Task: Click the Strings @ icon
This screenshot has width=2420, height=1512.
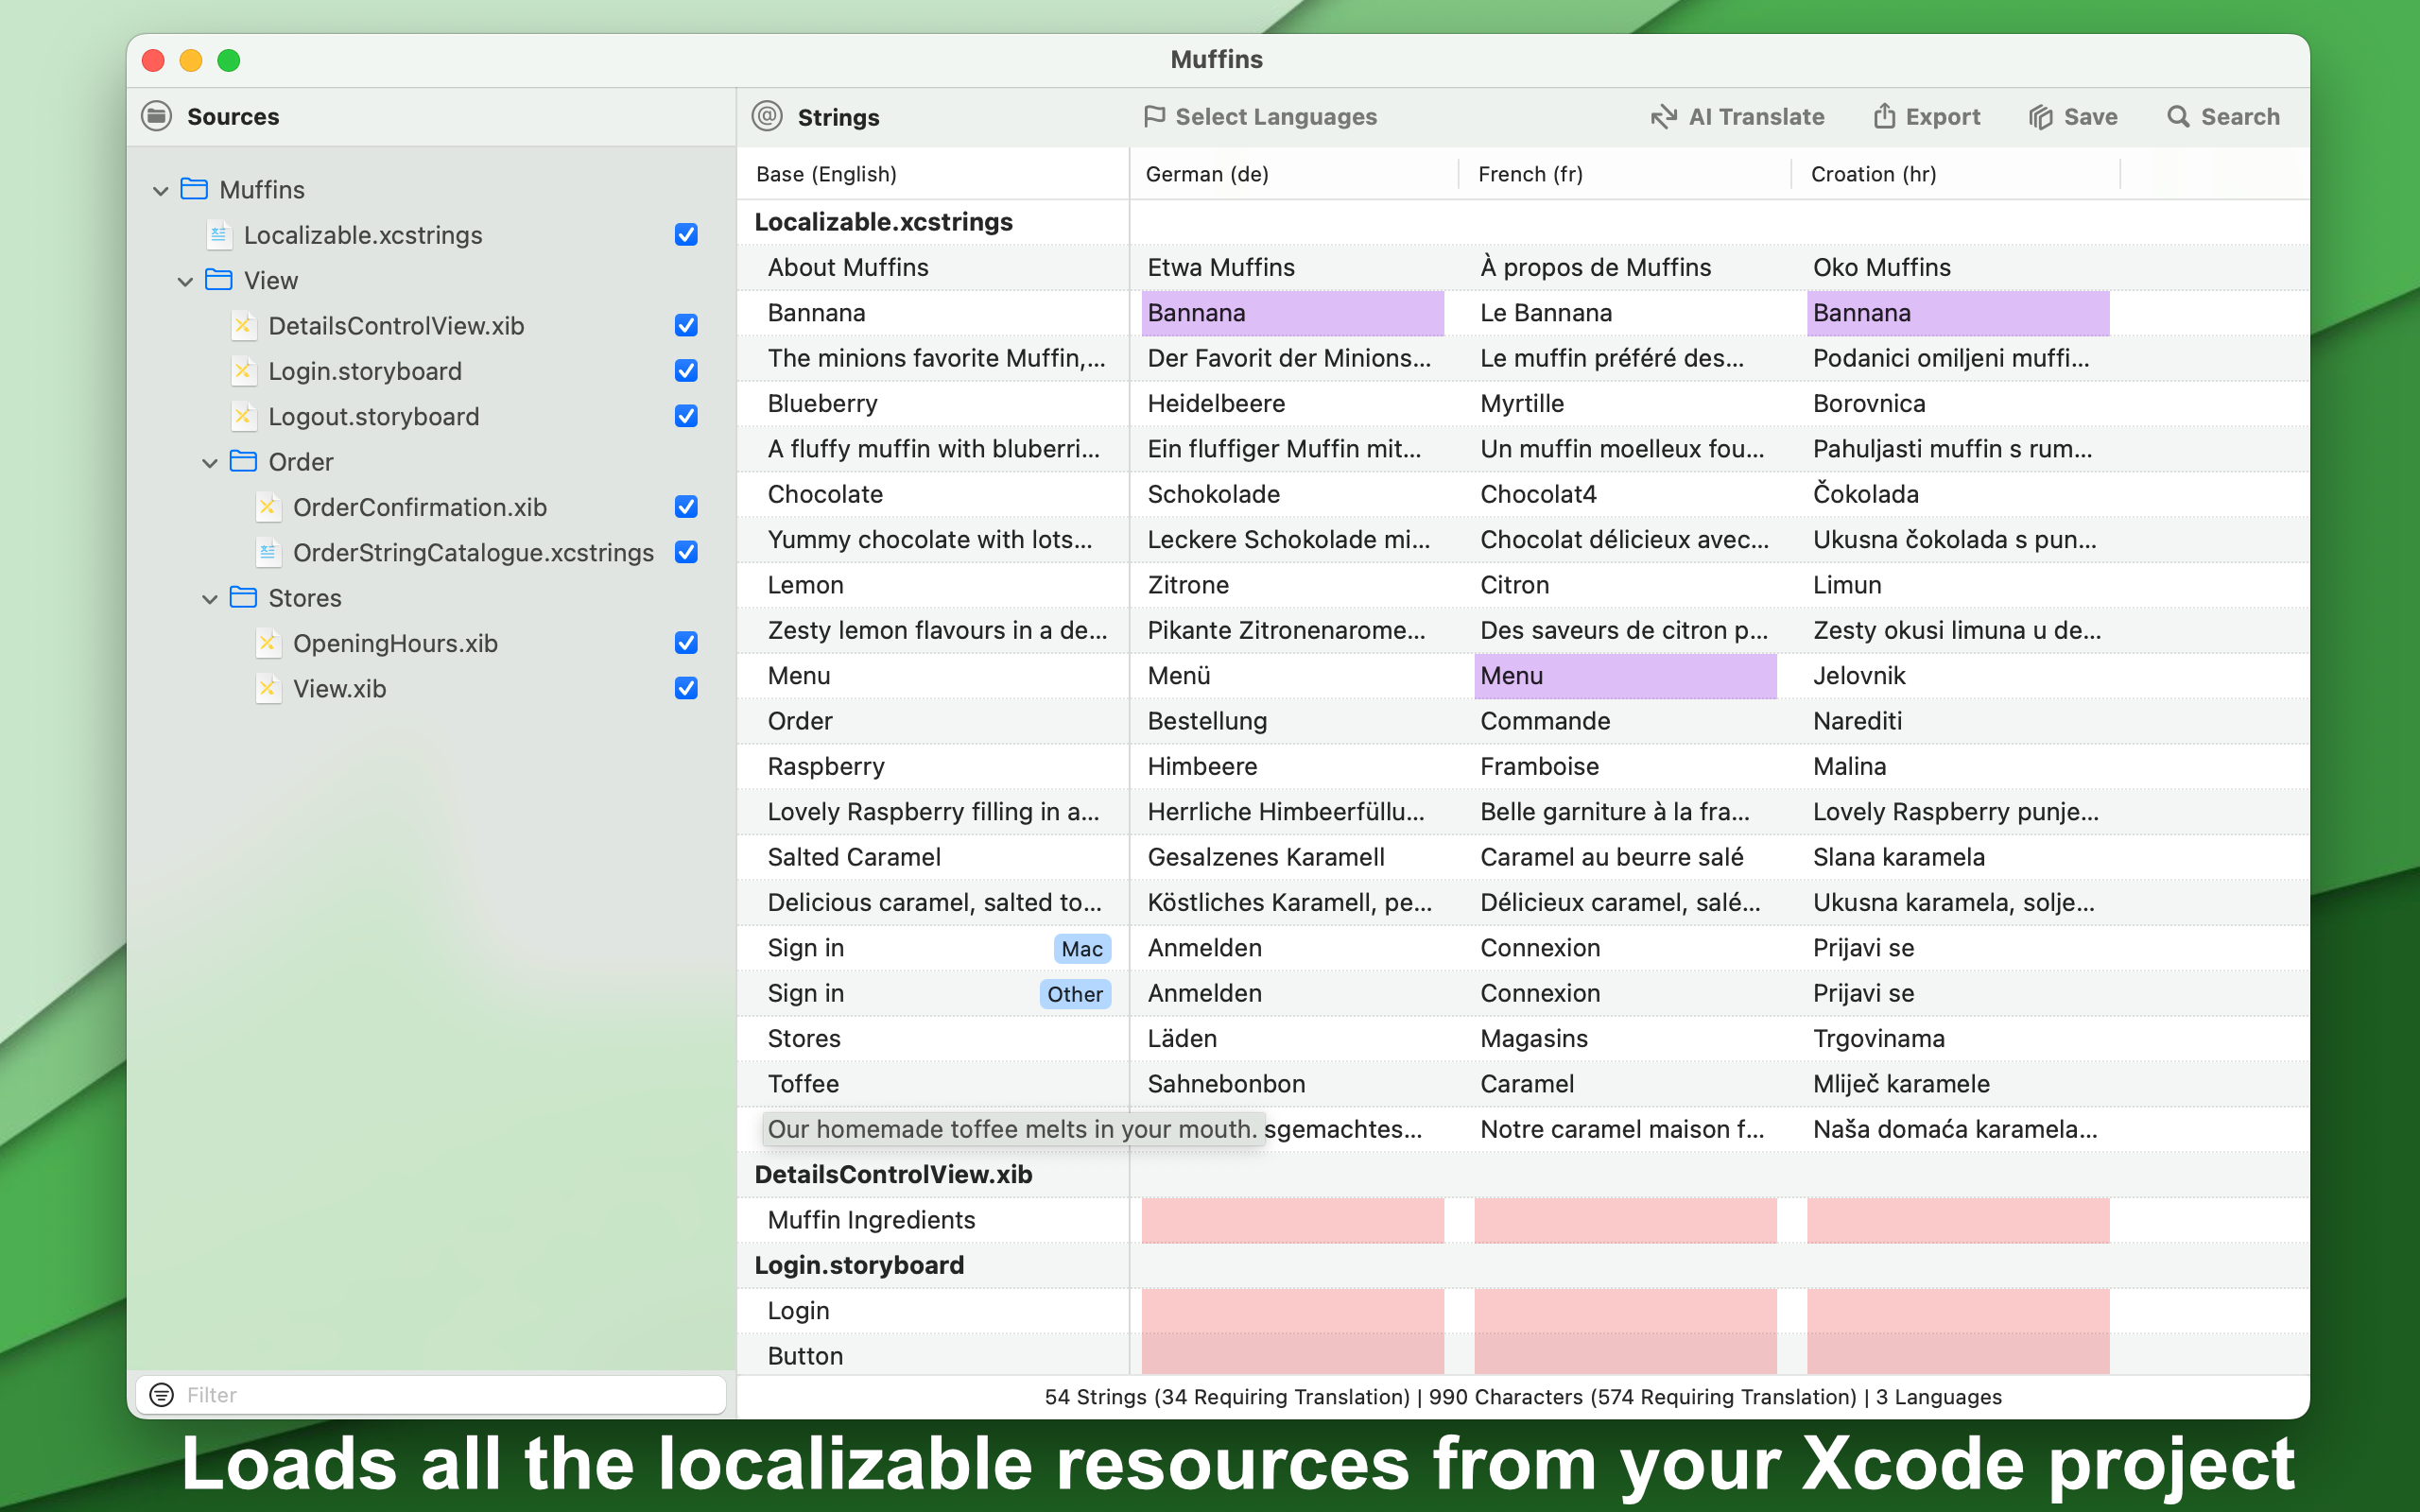Action: tap(767, 116)
